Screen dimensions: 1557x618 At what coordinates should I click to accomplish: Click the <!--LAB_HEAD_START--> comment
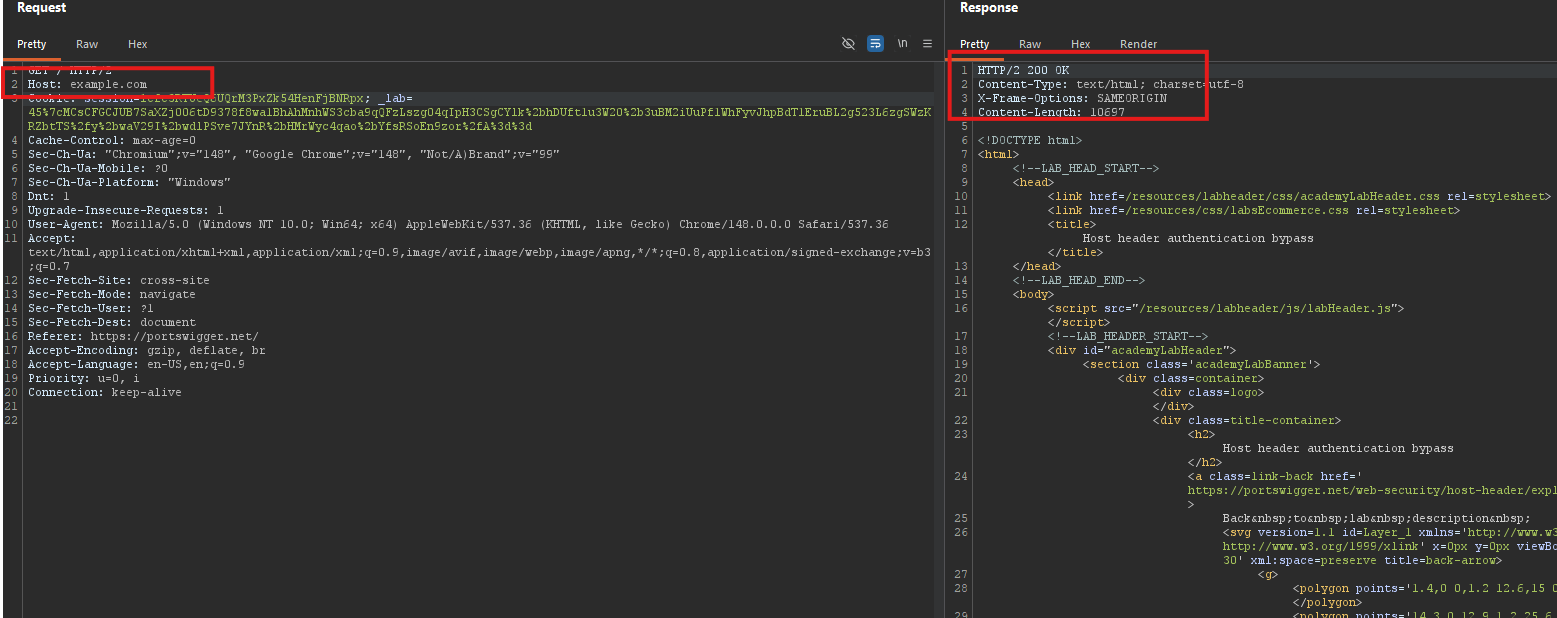[1086, 169]
